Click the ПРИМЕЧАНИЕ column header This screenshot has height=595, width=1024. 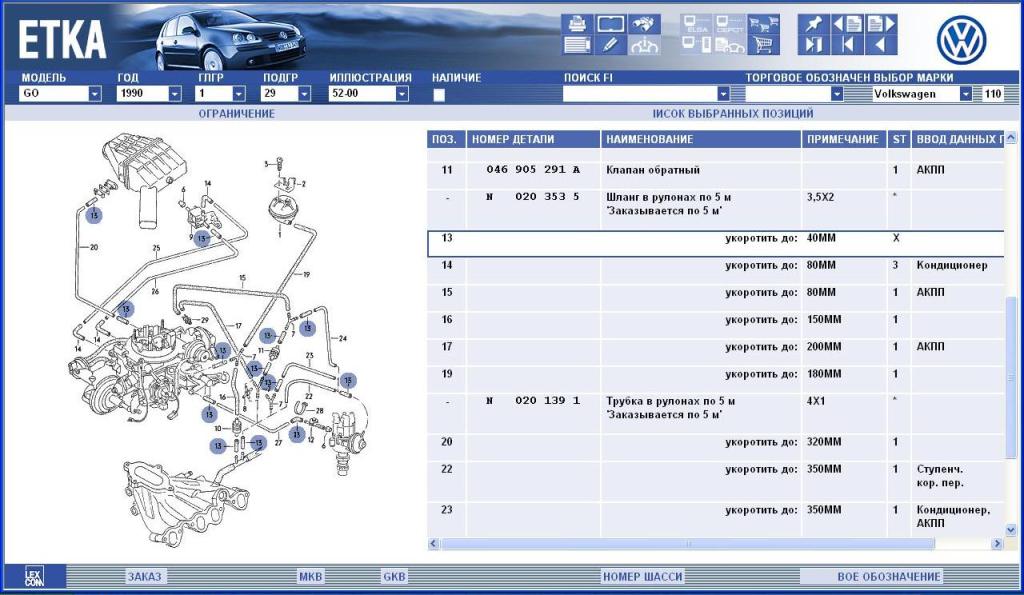pos(843,139)
